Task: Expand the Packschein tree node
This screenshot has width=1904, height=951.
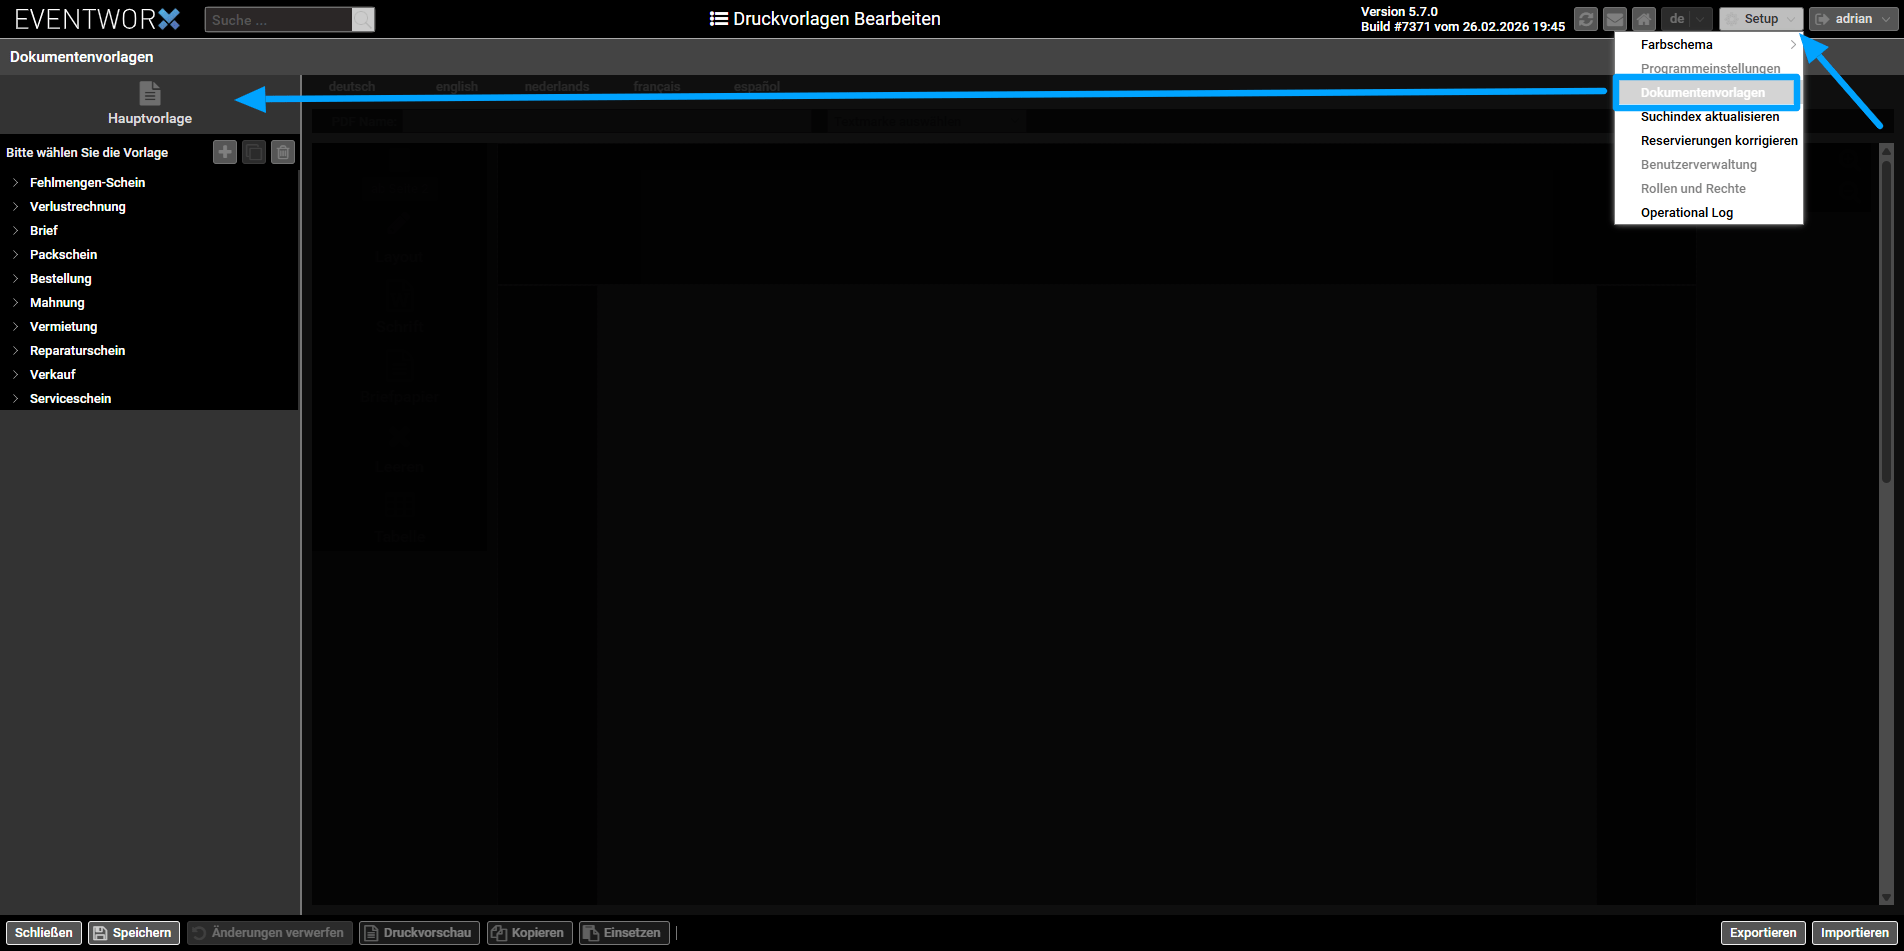Action: point(16,255)
